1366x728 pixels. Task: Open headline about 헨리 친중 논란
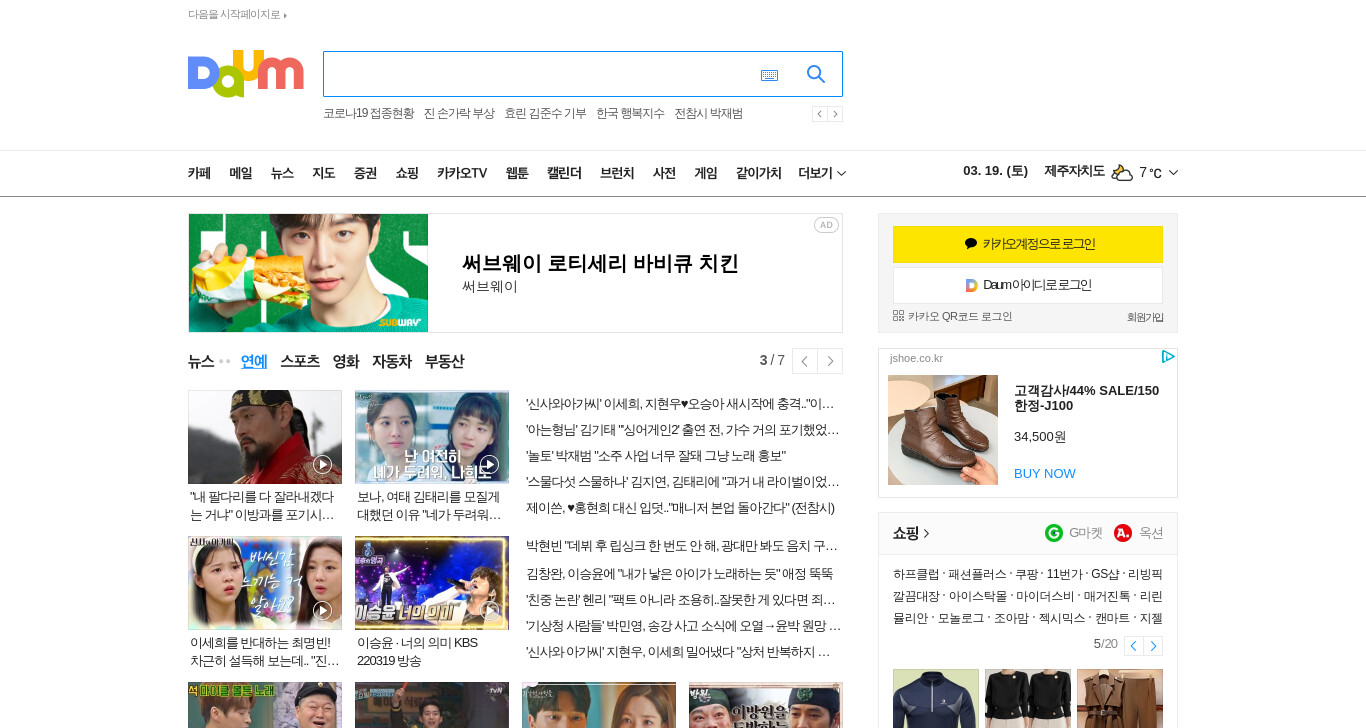point(682,600)
